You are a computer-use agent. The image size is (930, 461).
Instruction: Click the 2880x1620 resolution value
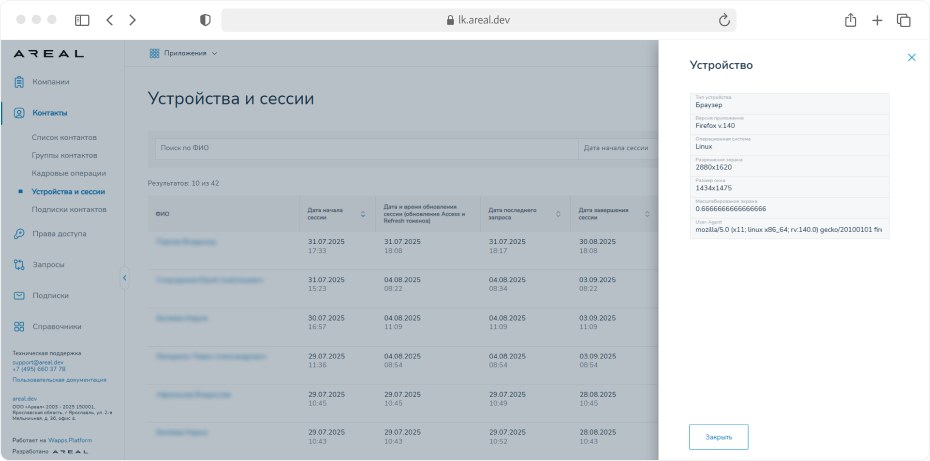(714, 167)
